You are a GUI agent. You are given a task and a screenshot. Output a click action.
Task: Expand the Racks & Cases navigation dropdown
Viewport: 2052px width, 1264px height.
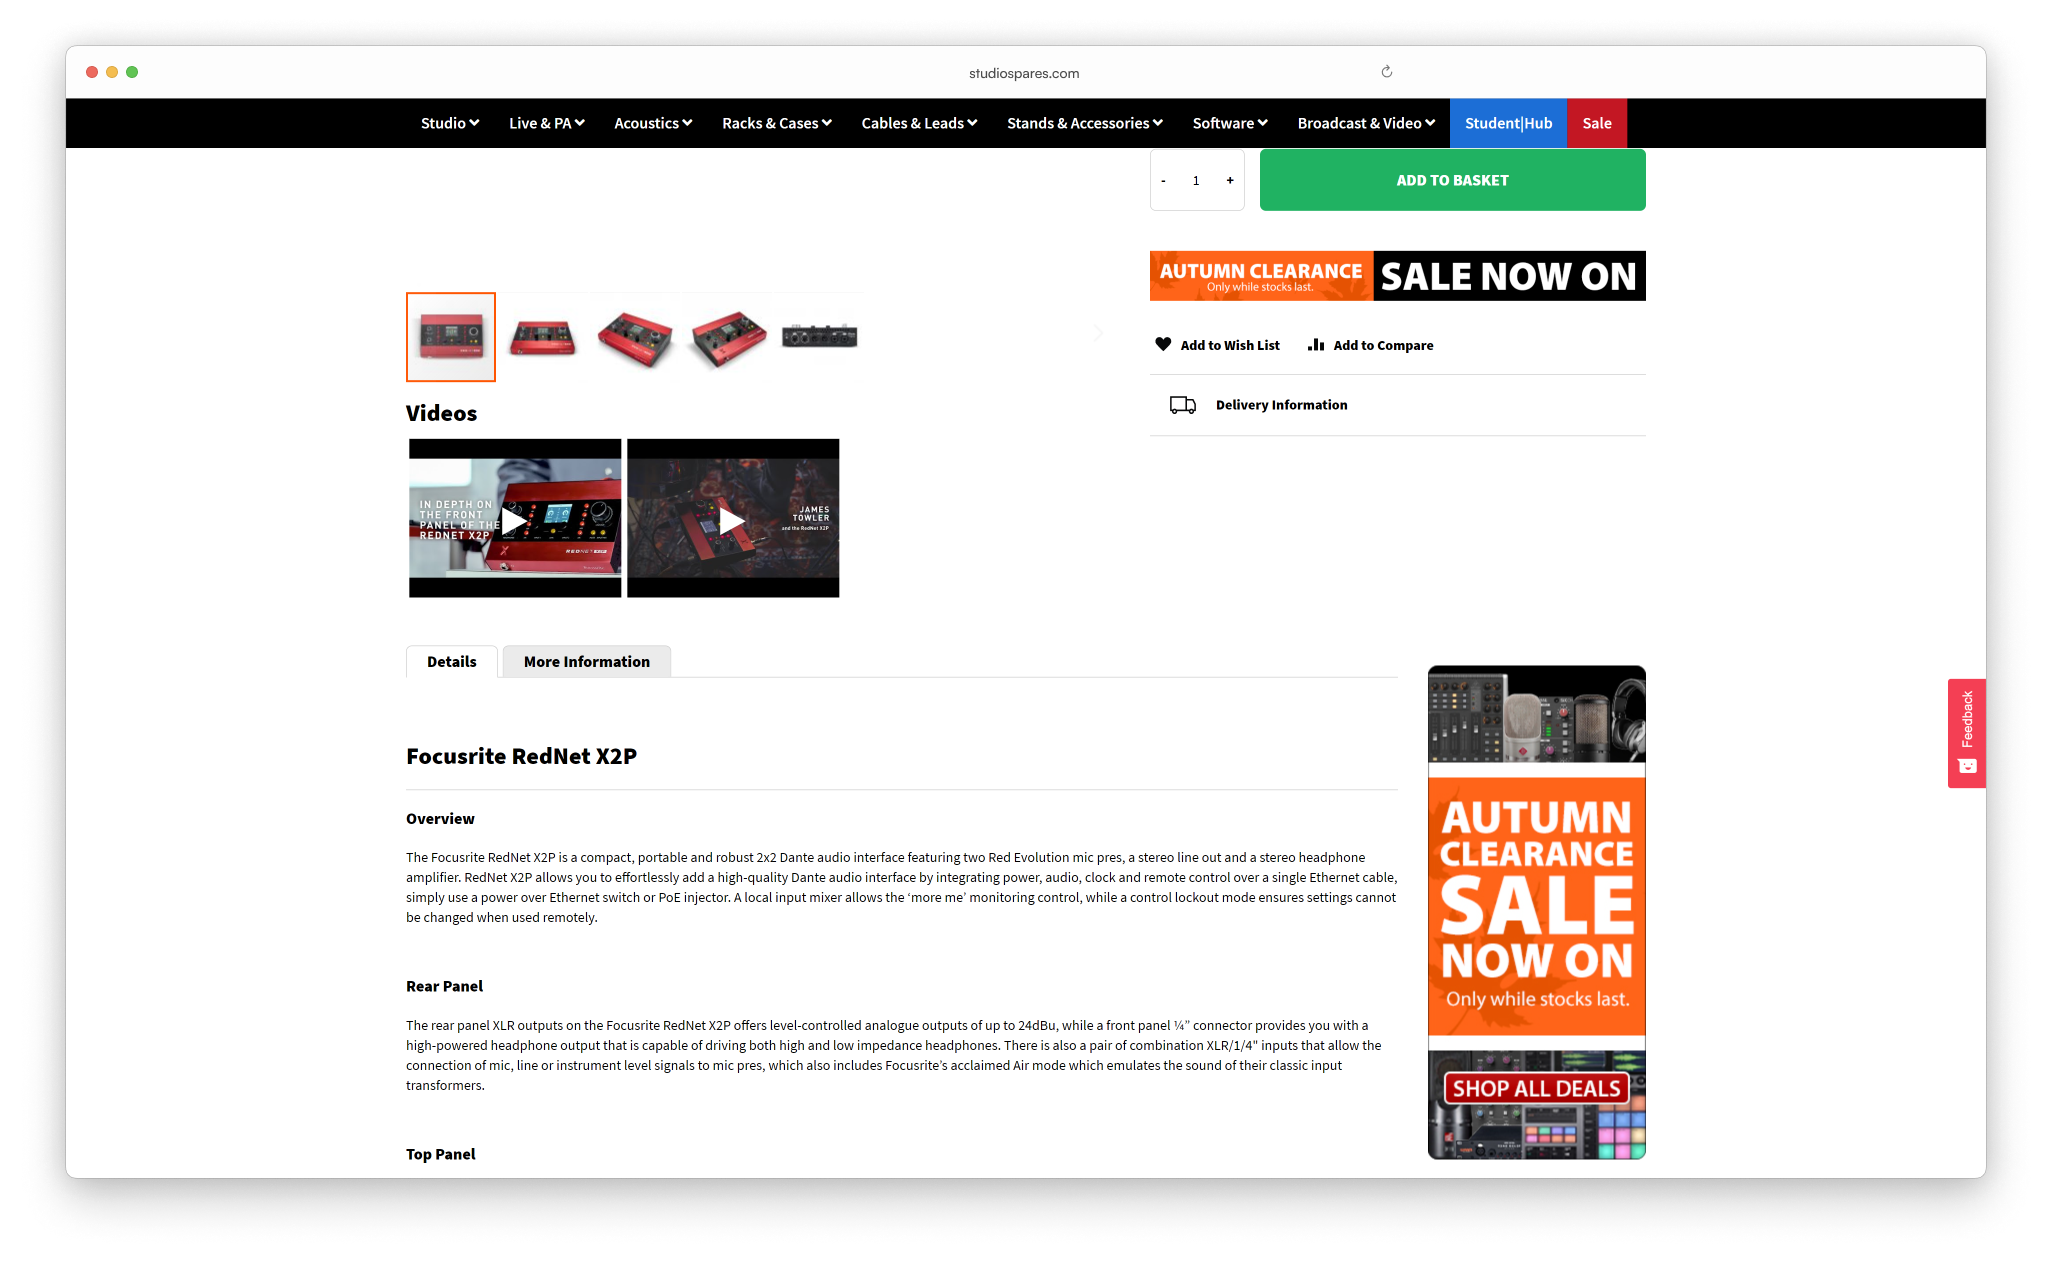pyautogui.click(x=775, y=123)
